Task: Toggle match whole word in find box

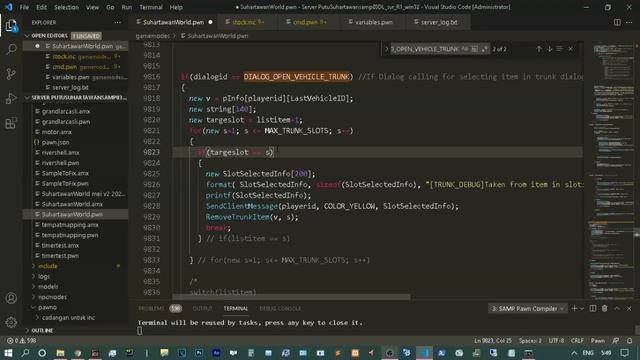Action: tap(474, 49)
